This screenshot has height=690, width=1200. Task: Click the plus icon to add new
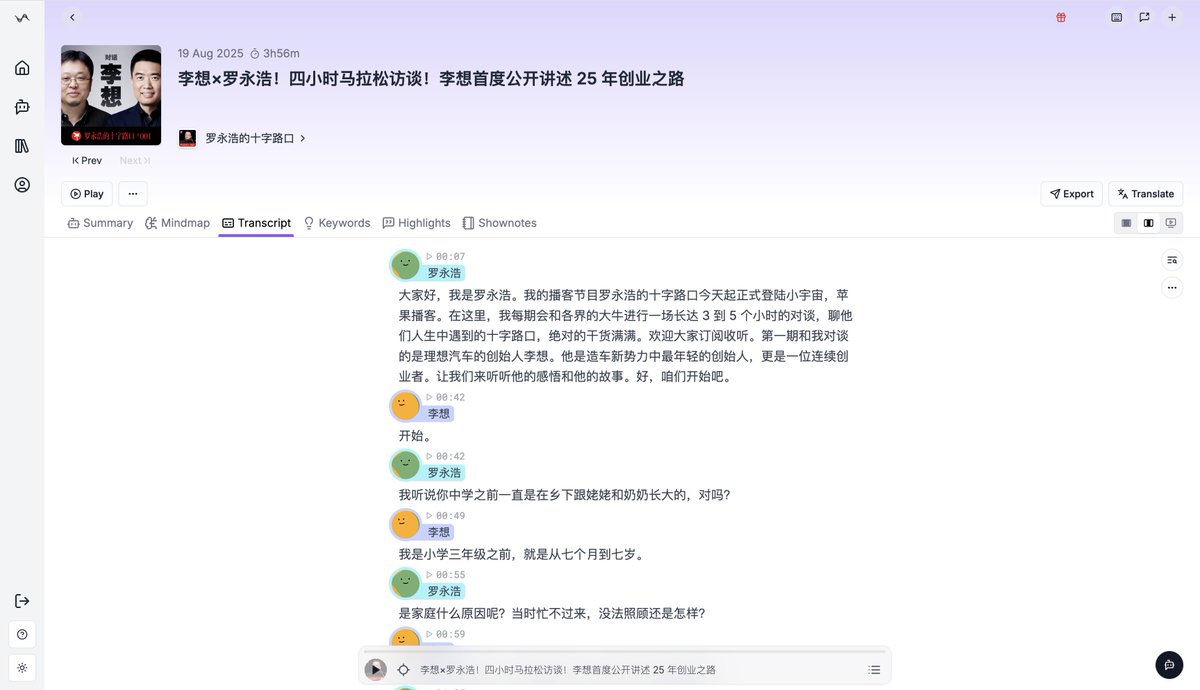(1172, 17)
